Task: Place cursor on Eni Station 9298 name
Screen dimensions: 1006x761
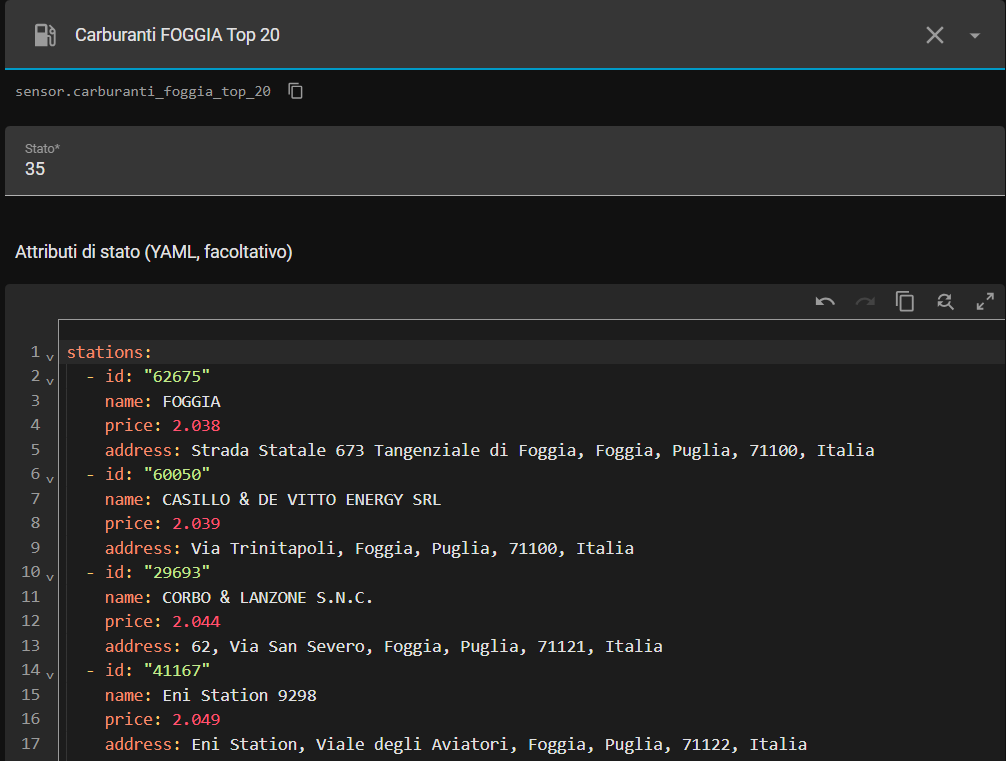Action: click(239, 695)
